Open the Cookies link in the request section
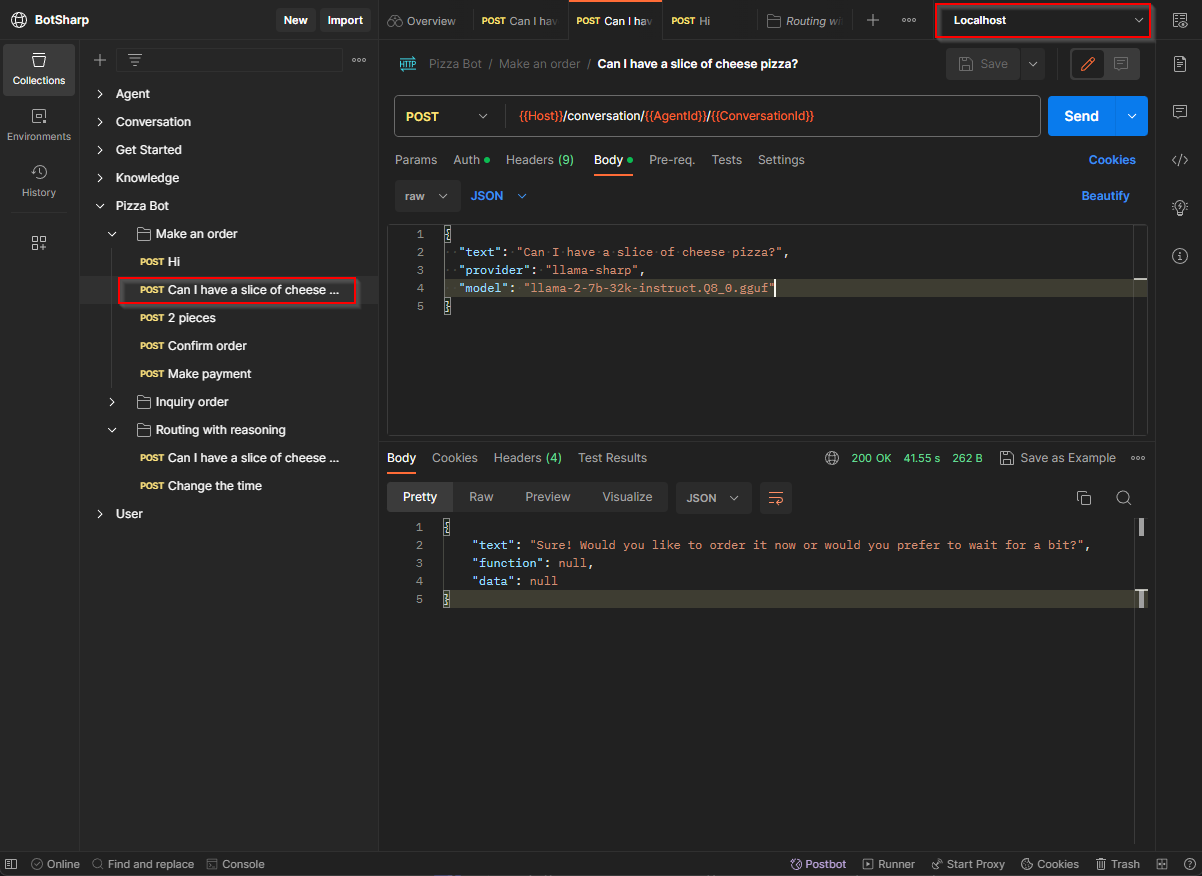The image size is (1202, 876). 1112,160
